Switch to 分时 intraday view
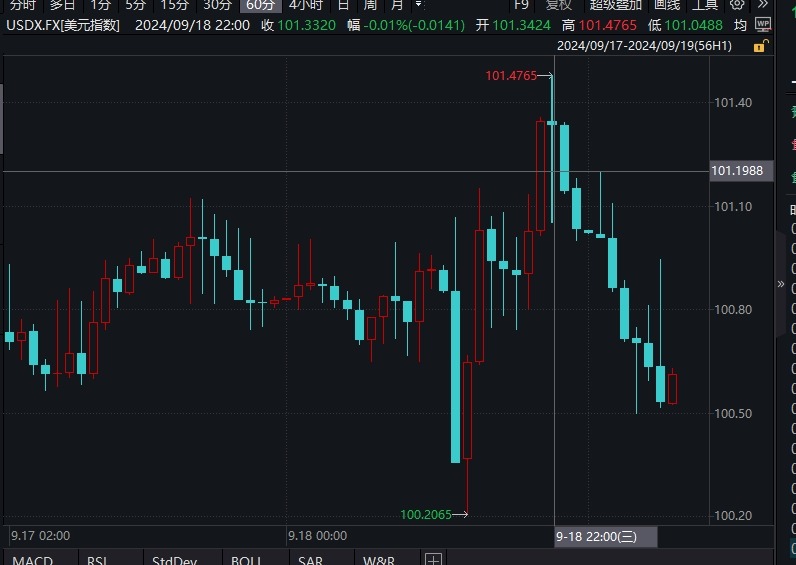796x565 pixels. [x=22, y=5]
